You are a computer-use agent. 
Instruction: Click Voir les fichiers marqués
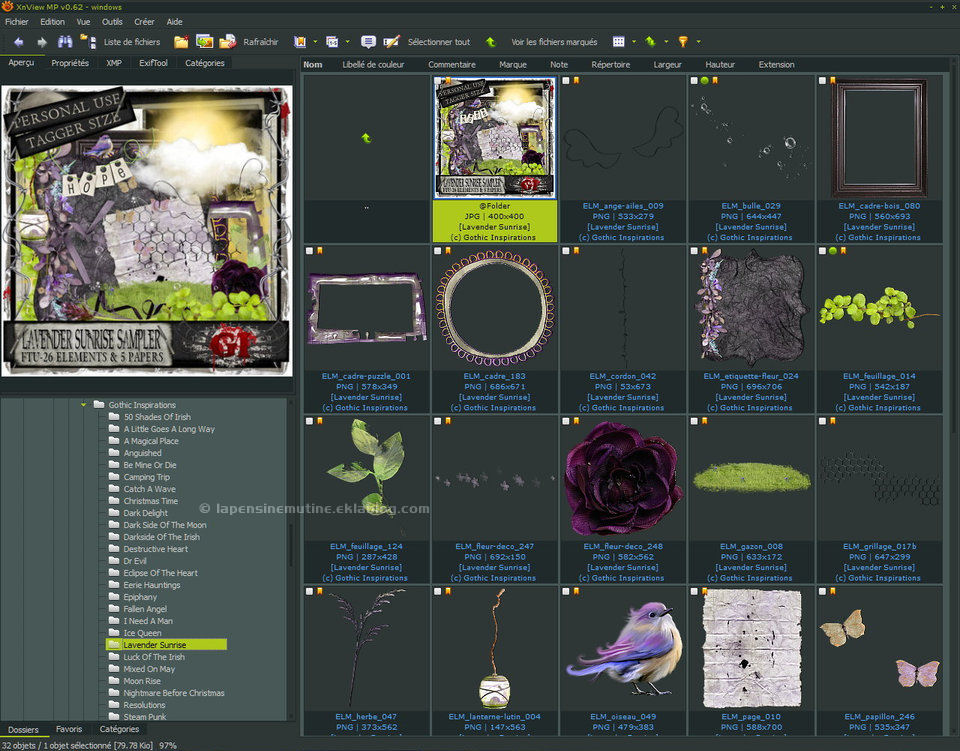[554, 42]
